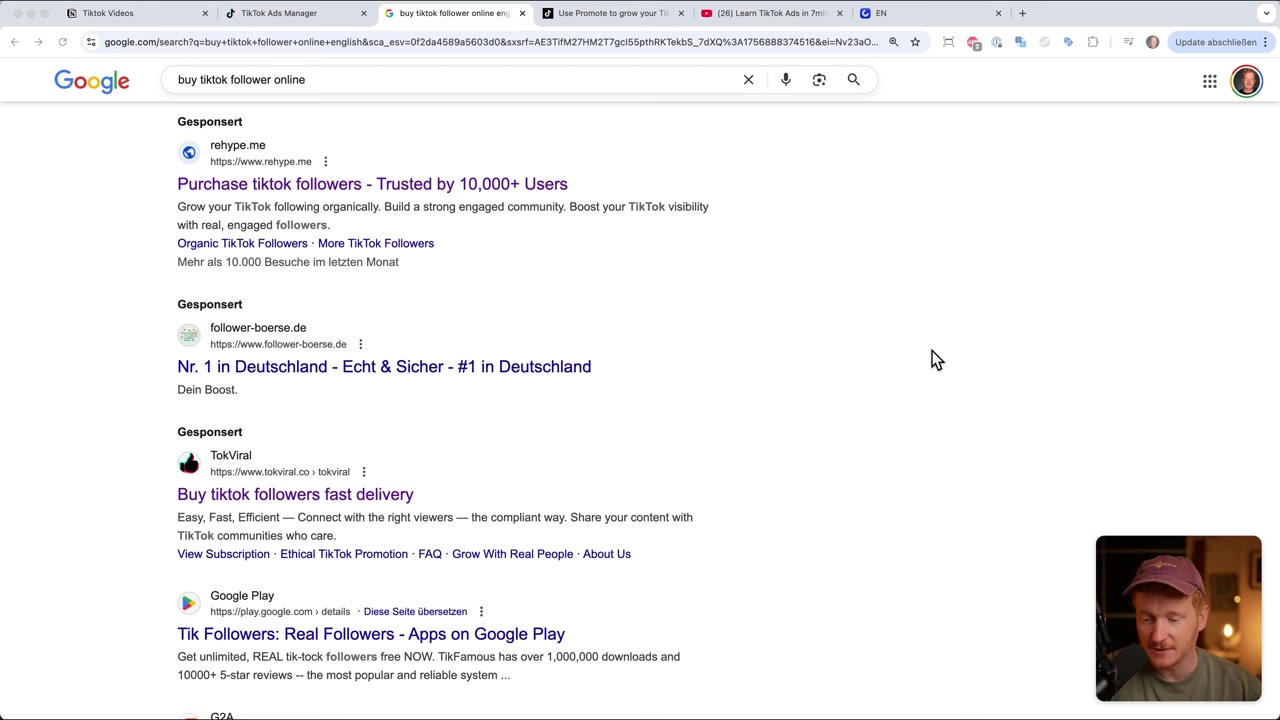Click the browser forward arrow
Image resolution: width=1280 pixels, height=720 pixels.
38,42
